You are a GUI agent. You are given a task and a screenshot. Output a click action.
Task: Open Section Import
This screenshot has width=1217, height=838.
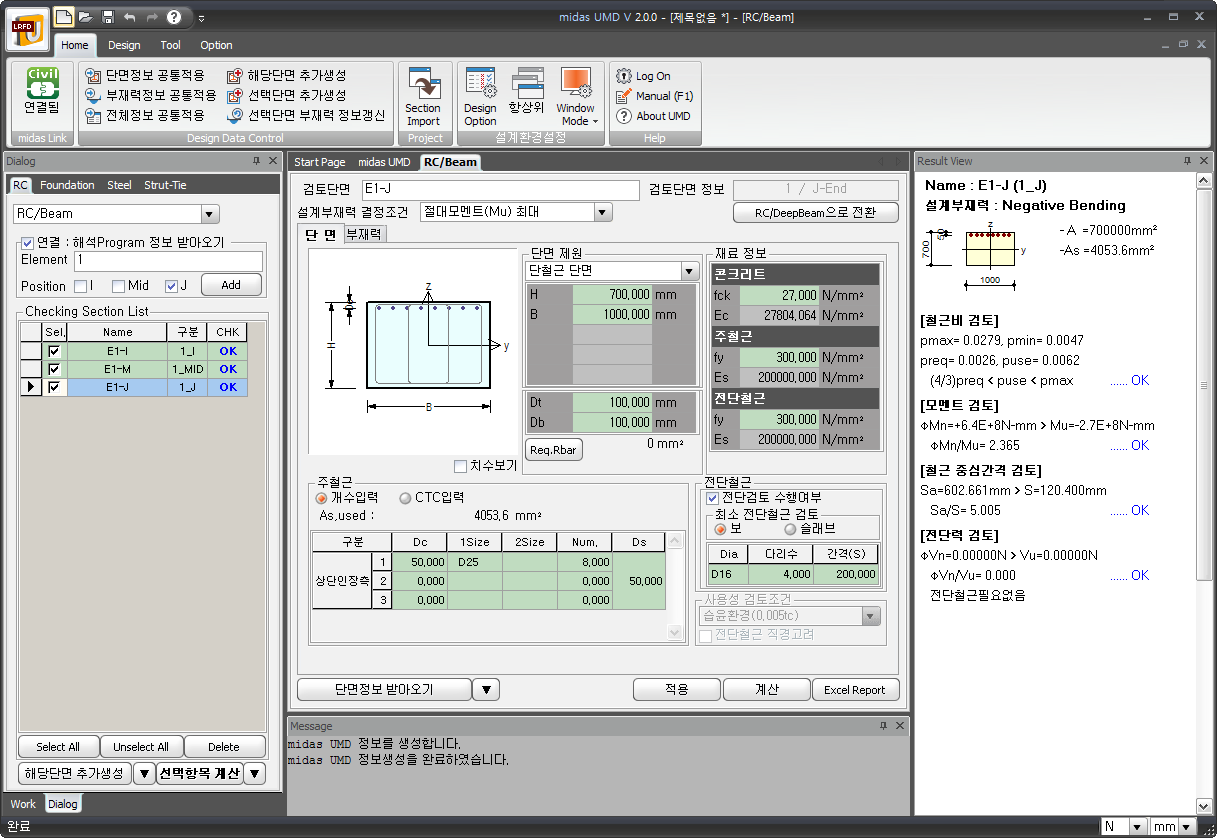[423, 97]
